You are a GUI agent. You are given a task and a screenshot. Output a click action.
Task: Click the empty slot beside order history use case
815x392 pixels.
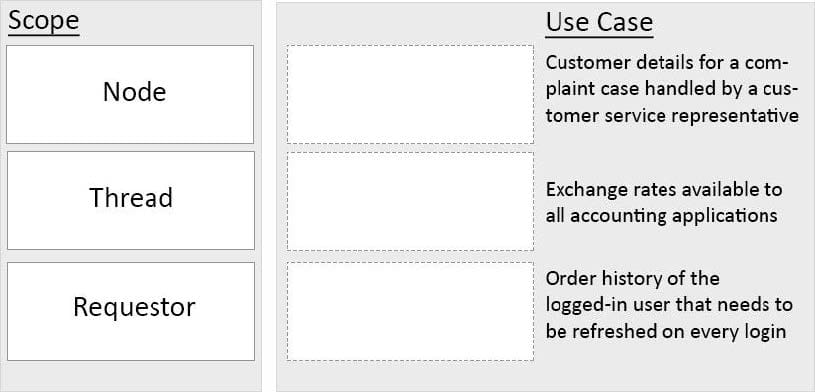410,311
